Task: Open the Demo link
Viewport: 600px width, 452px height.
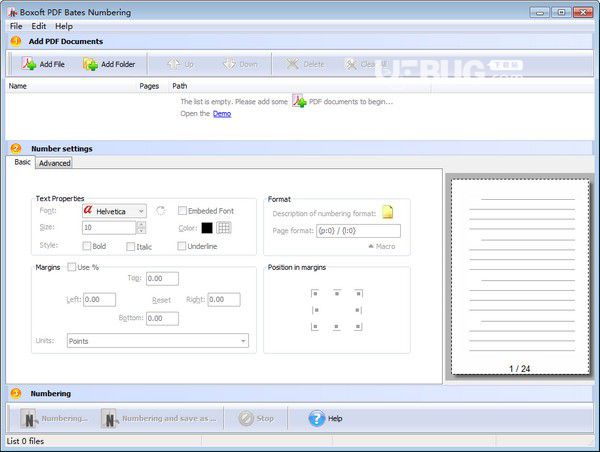Action: (222, 114)
